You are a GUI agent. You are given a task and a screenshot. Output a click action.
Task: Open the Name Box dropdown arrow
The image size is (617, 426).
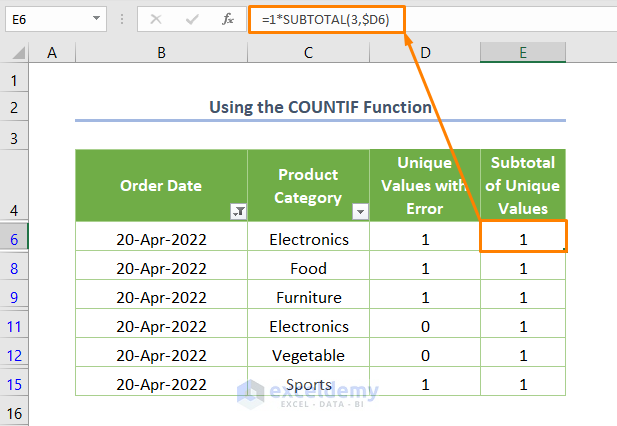96,19
